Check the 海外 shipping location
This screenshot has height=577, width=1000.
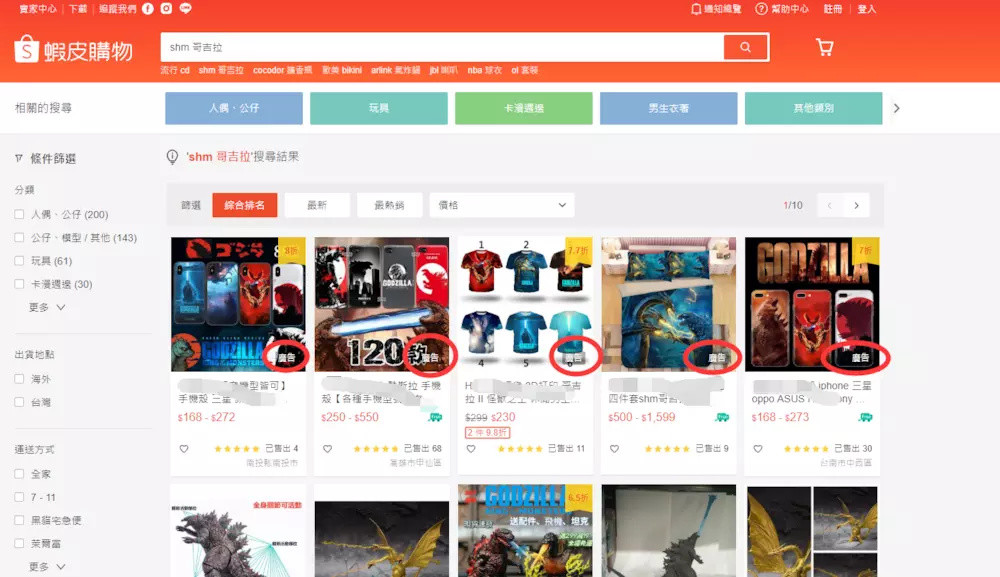(19, 379)
